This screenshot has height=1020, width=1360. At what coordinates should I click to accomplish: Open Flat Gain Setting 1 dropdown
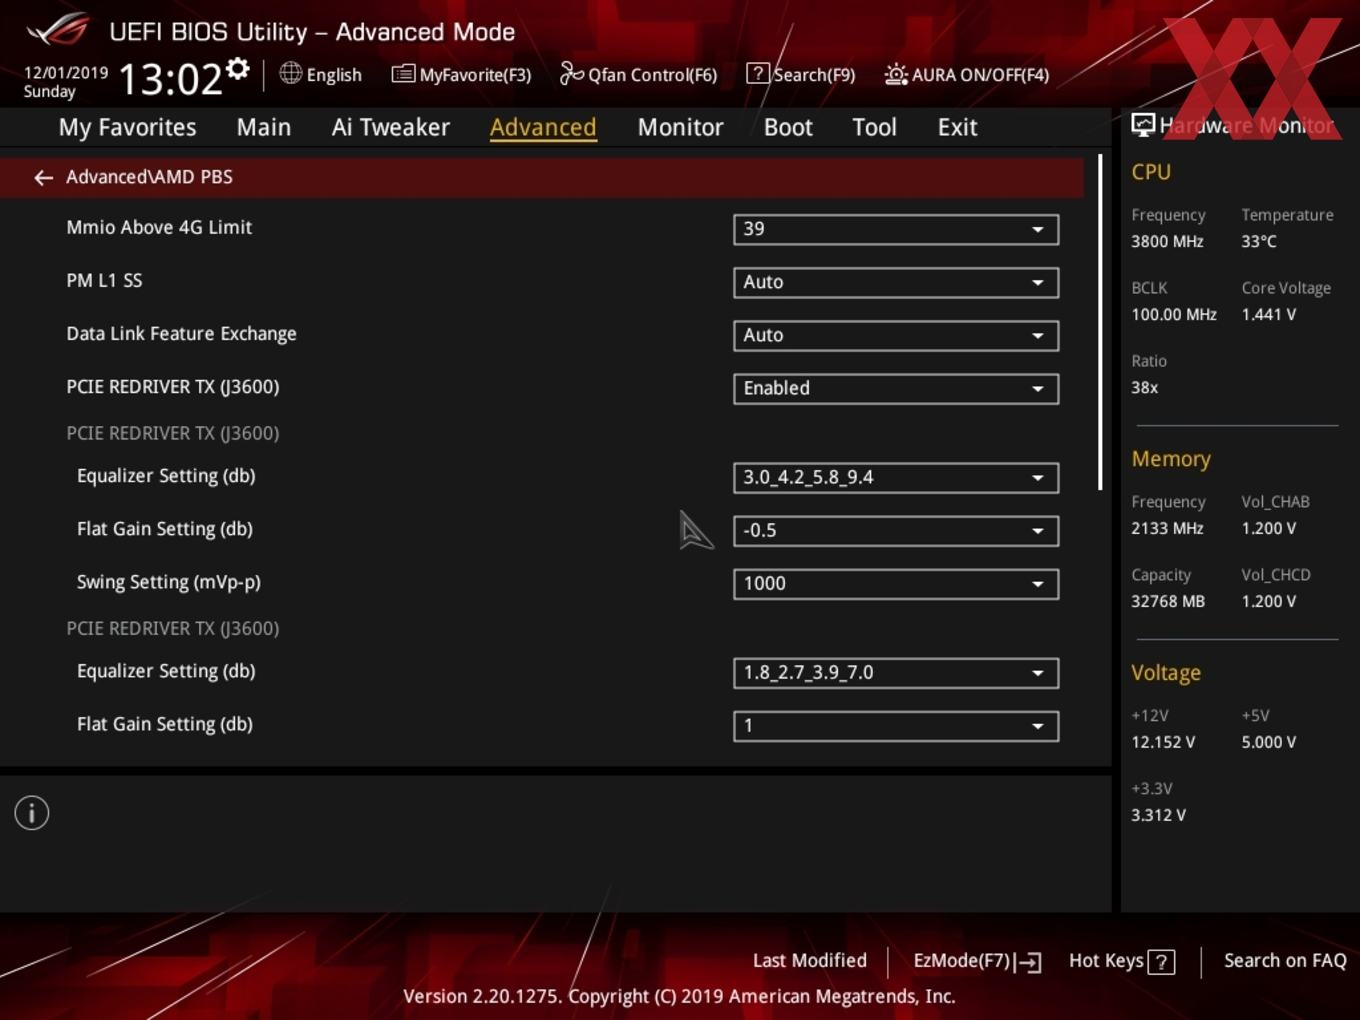(896, 725)
